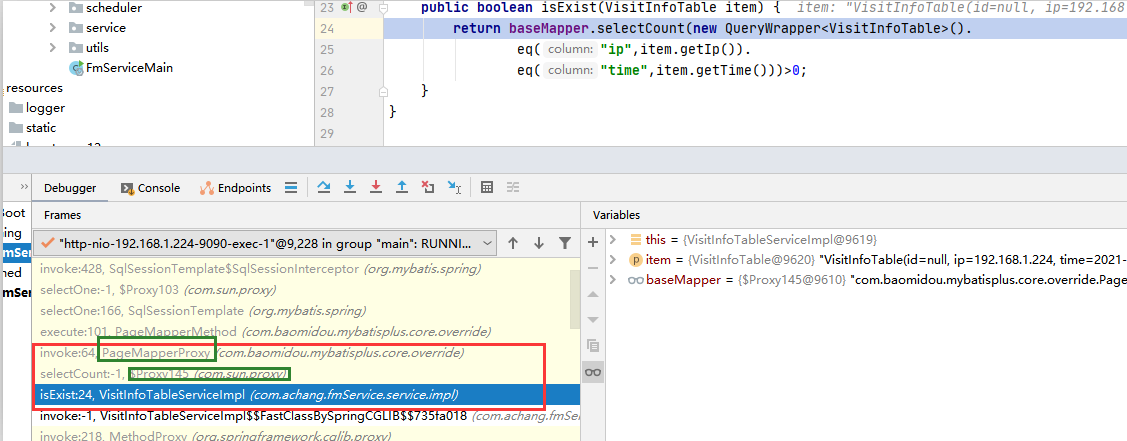
Task: Select the resources folder
Action: click(34, 88)
